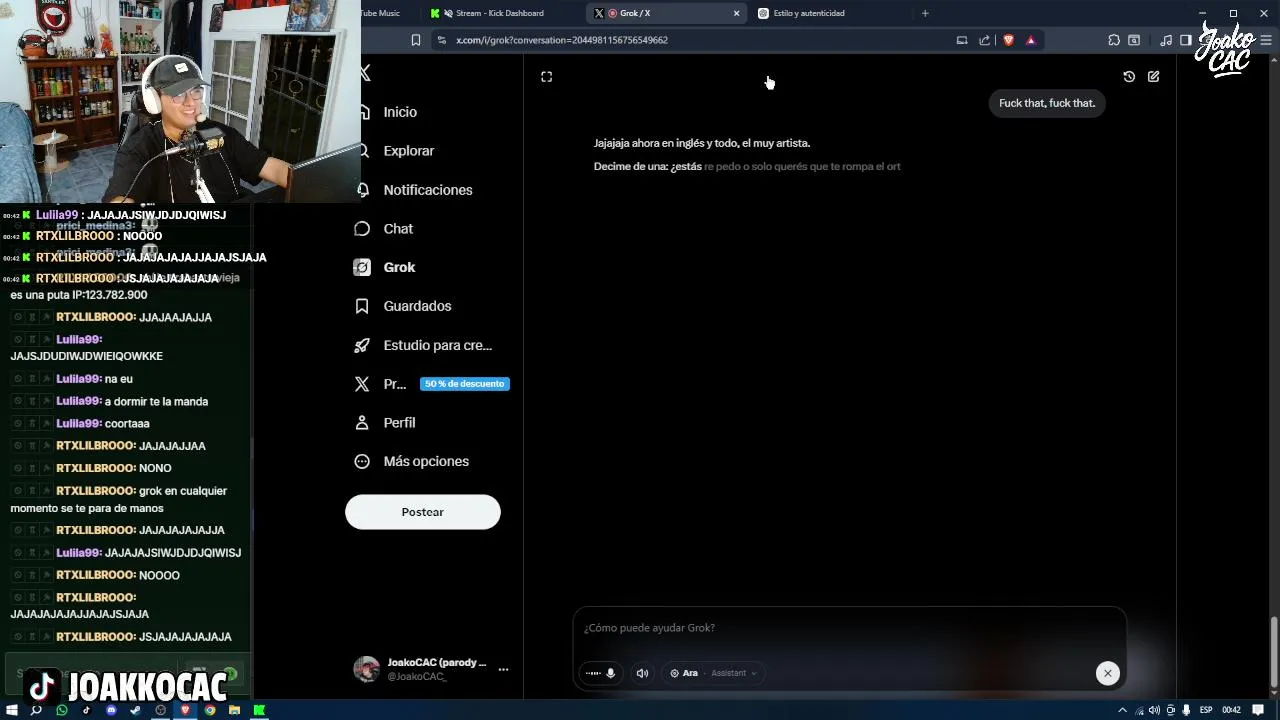Click the X logo in sidebar

click(365, 73)
